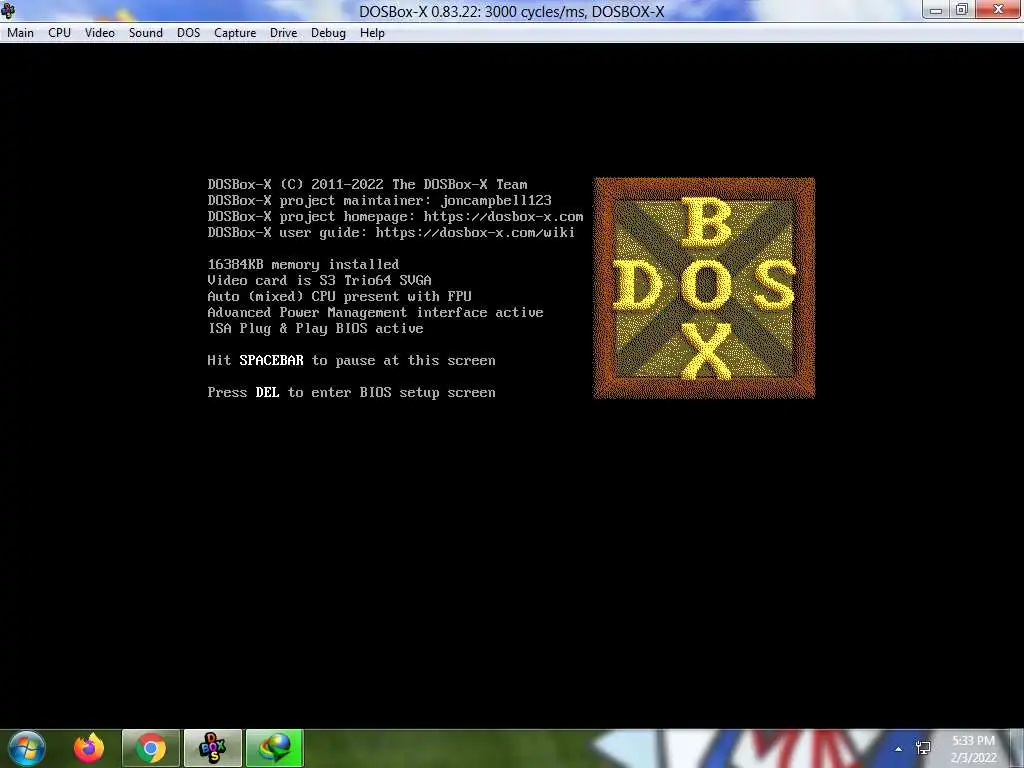
Task: Click the DOSBox-X logo image
Action: [x=704, y=288]
